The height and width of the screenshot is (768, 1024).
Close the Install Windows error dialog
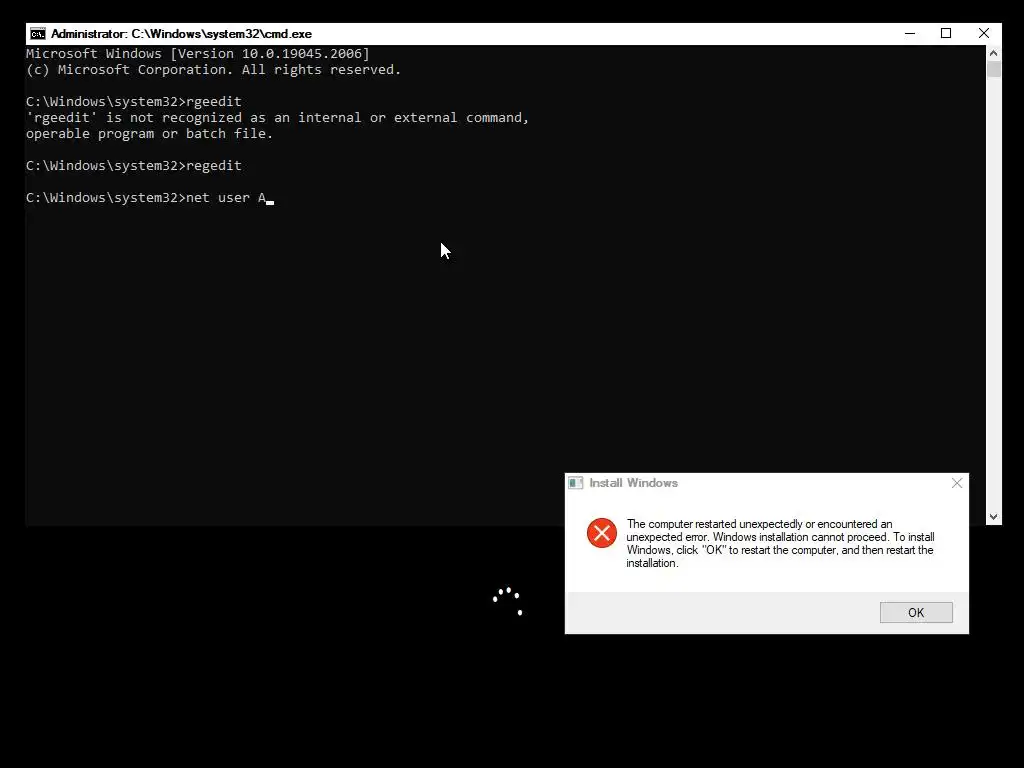(957, 483)
